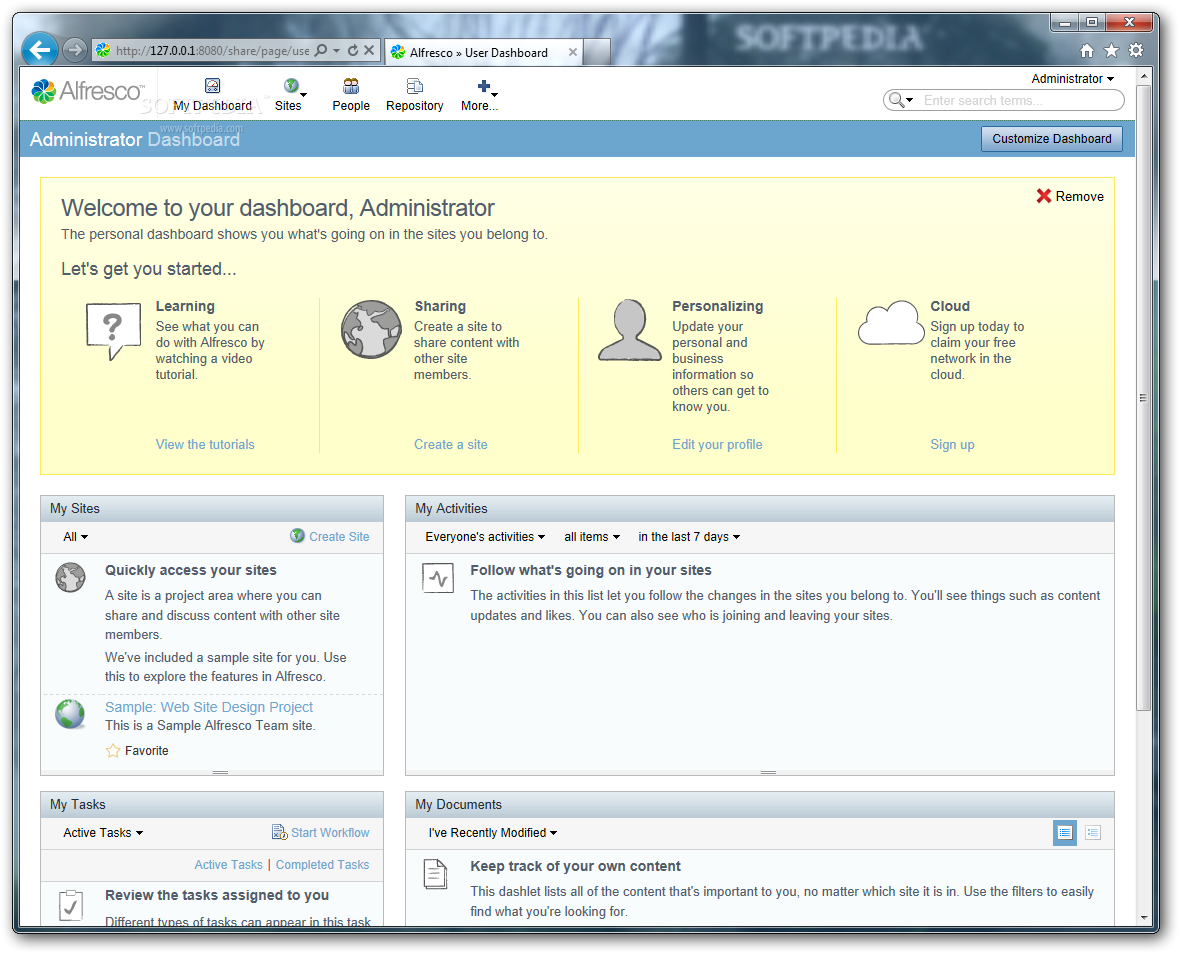
Task: Open the in the last 7 days dropdown
Action: click(x=689, y=537)
